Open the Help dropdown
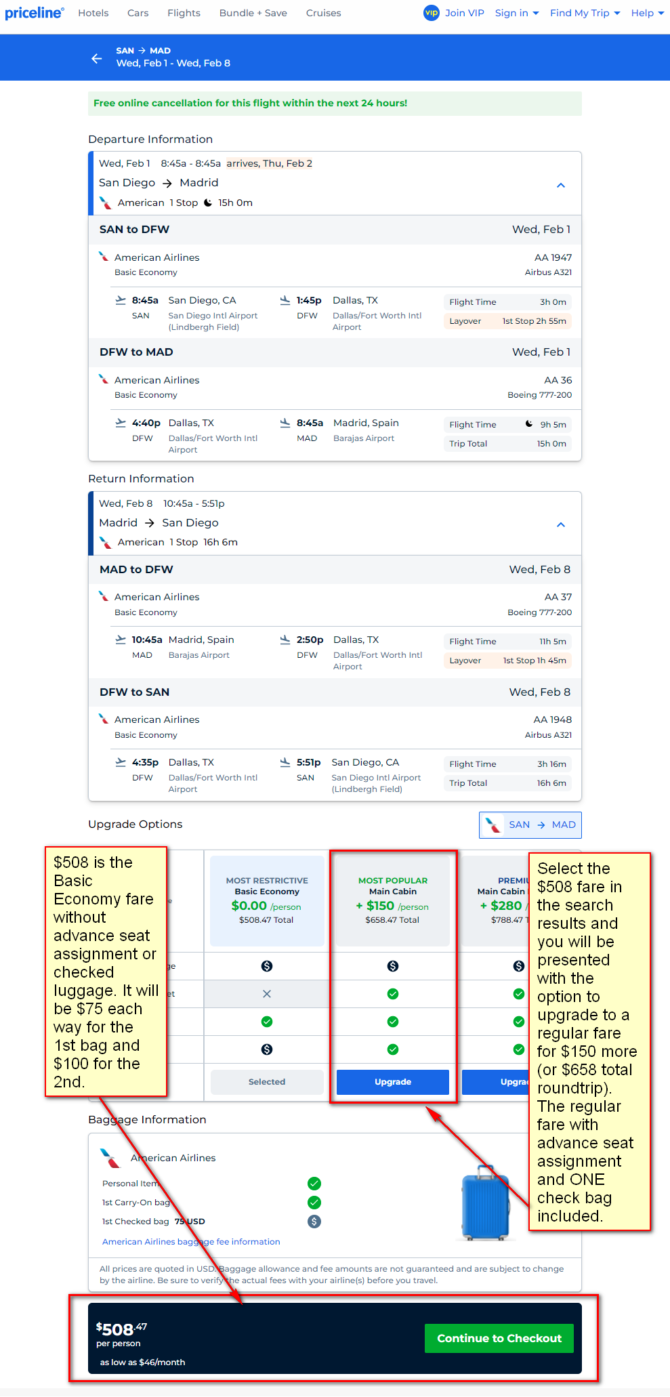The height and width of the screenshot is (1397, 670). click(646, 13)
